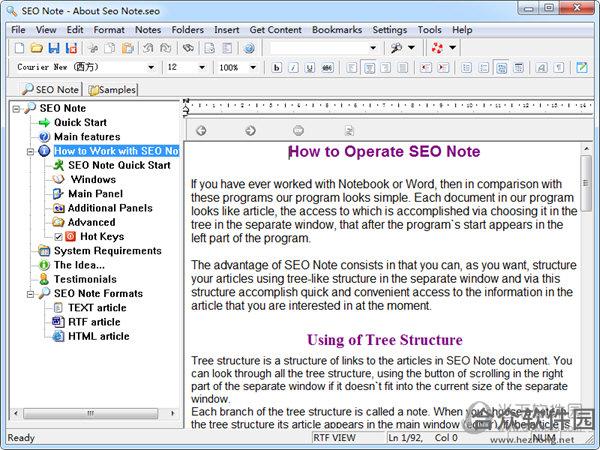Image resolution: width=600 pixels, height=450 pixels.
Task: Align text left button
Action: tap(352, 68)
